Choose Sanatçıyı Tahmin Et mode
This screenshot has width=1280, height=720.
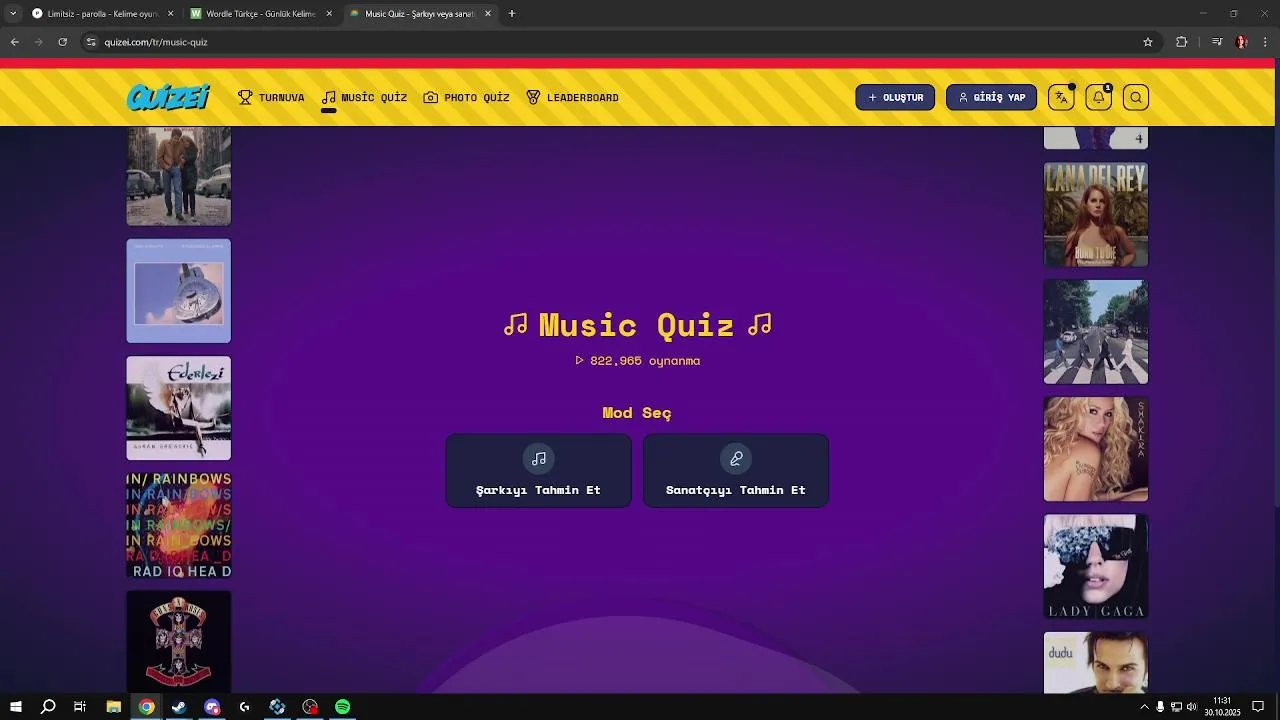[736, 471]
